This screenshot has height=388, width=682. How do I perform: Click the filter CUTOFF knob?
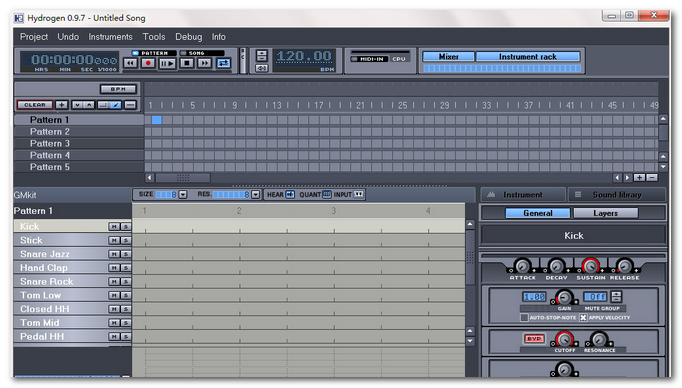click(x=564, y=339)
